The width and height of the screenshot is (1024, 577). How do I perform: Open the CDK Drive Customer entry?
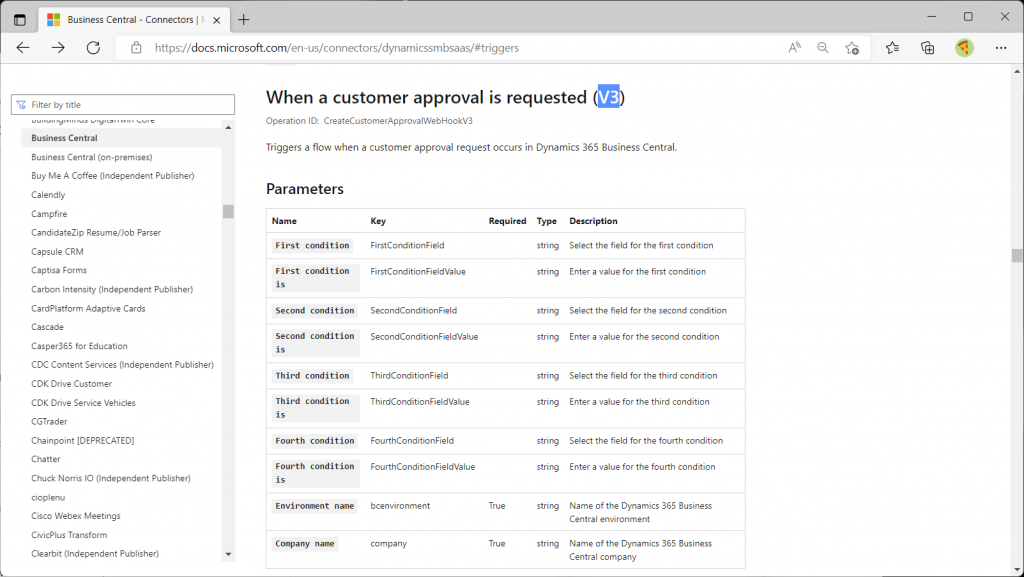72,384
